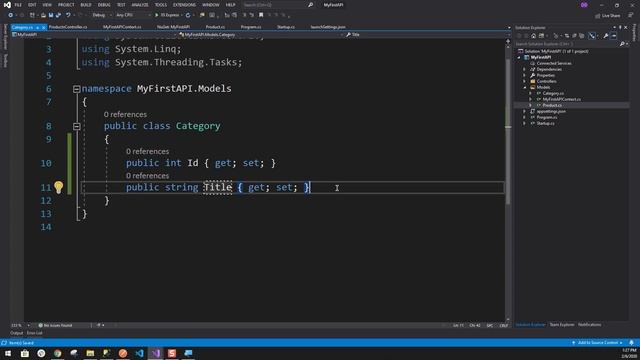Open Chrome from the taskbar
The height and width of the screenshot is (360, 640).
coord(58,353)
